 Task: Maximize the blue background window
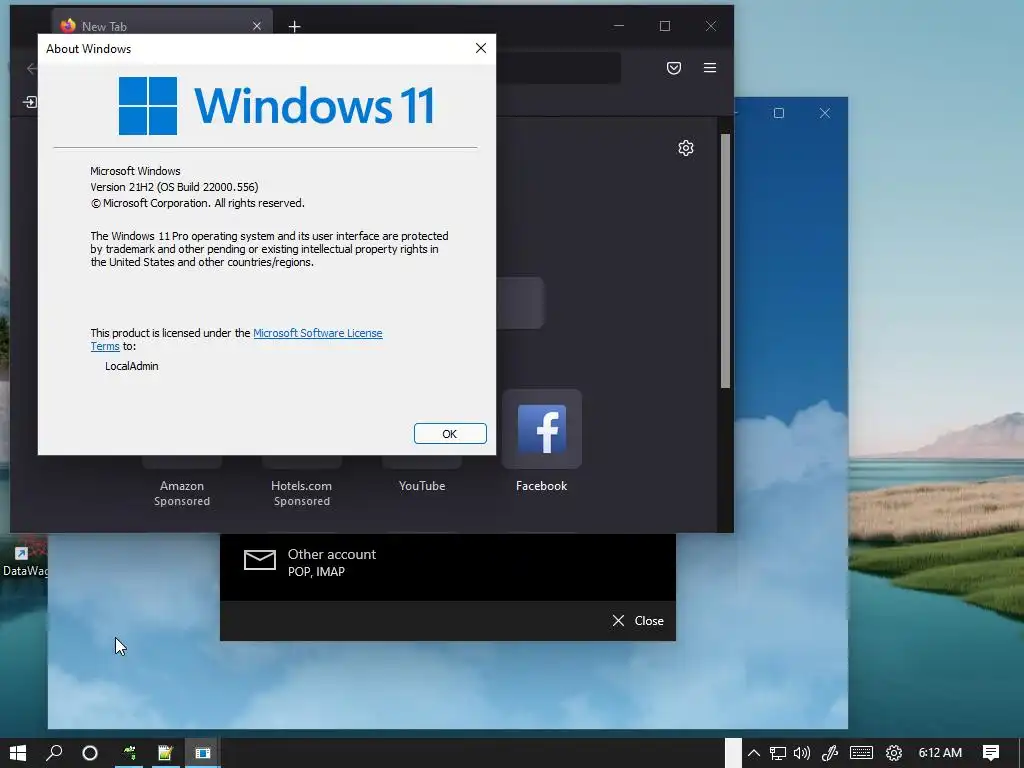click(x=778, y=113)
